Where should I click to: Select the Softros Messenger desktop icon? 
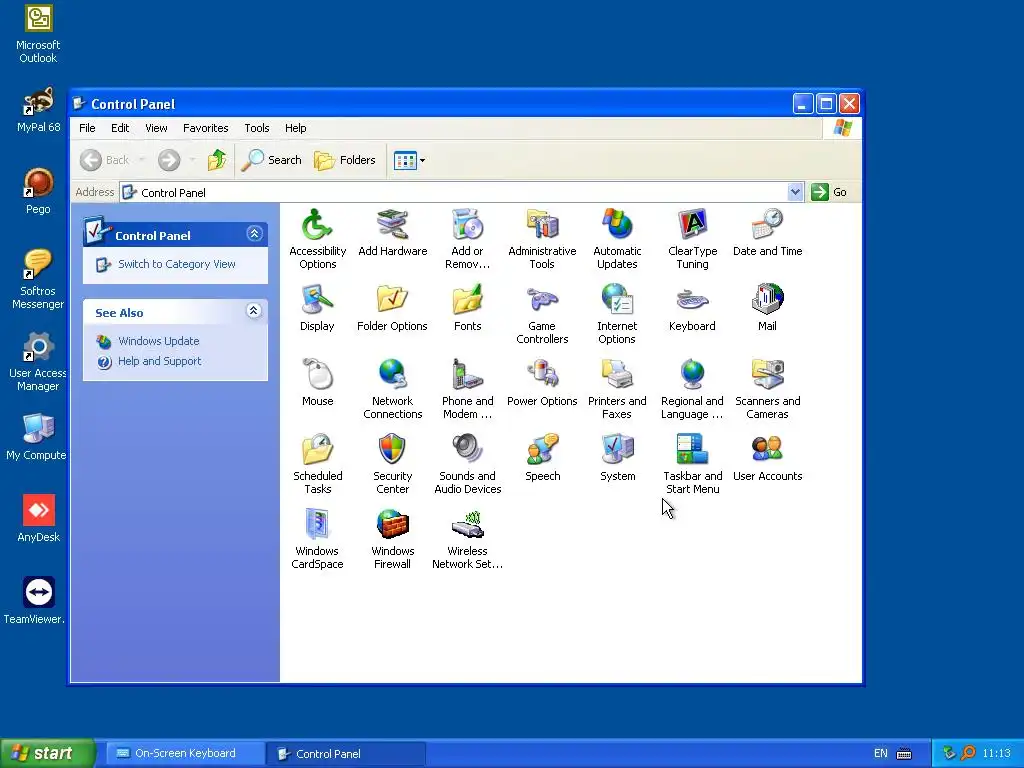click(38, 279)
